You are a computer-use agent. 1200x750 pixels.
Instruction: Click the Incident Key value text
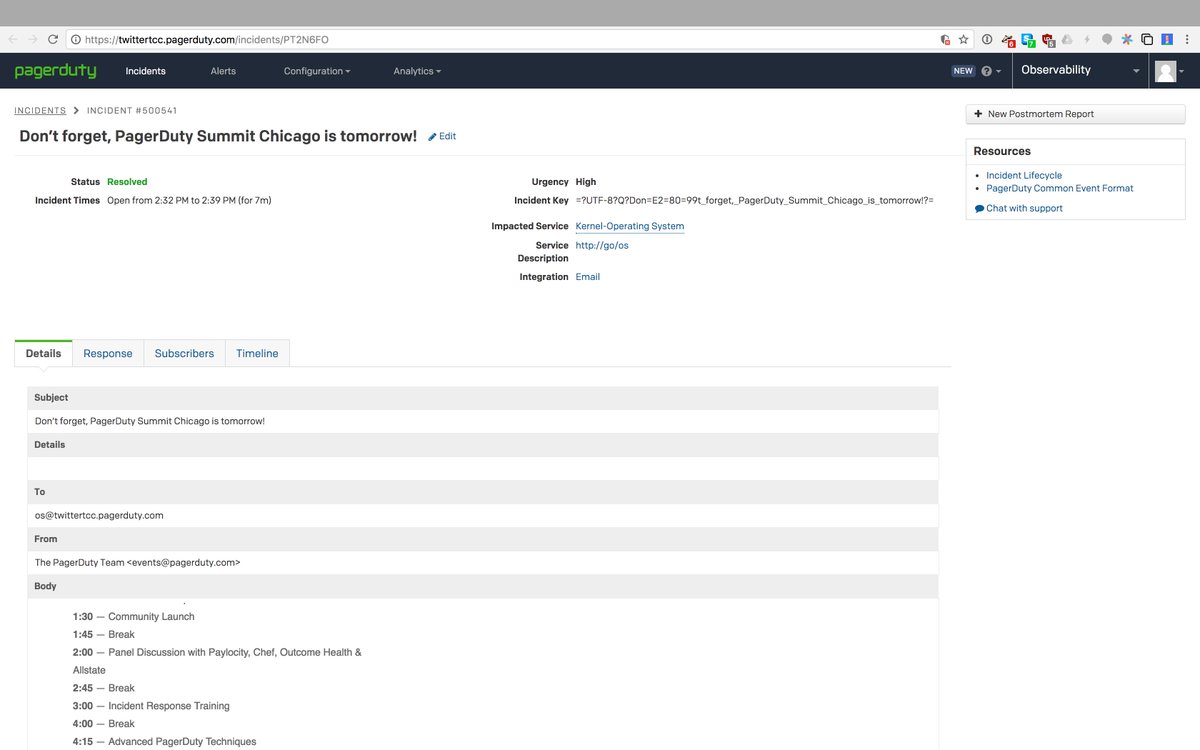pyautogui.click(x=755, y=200)
